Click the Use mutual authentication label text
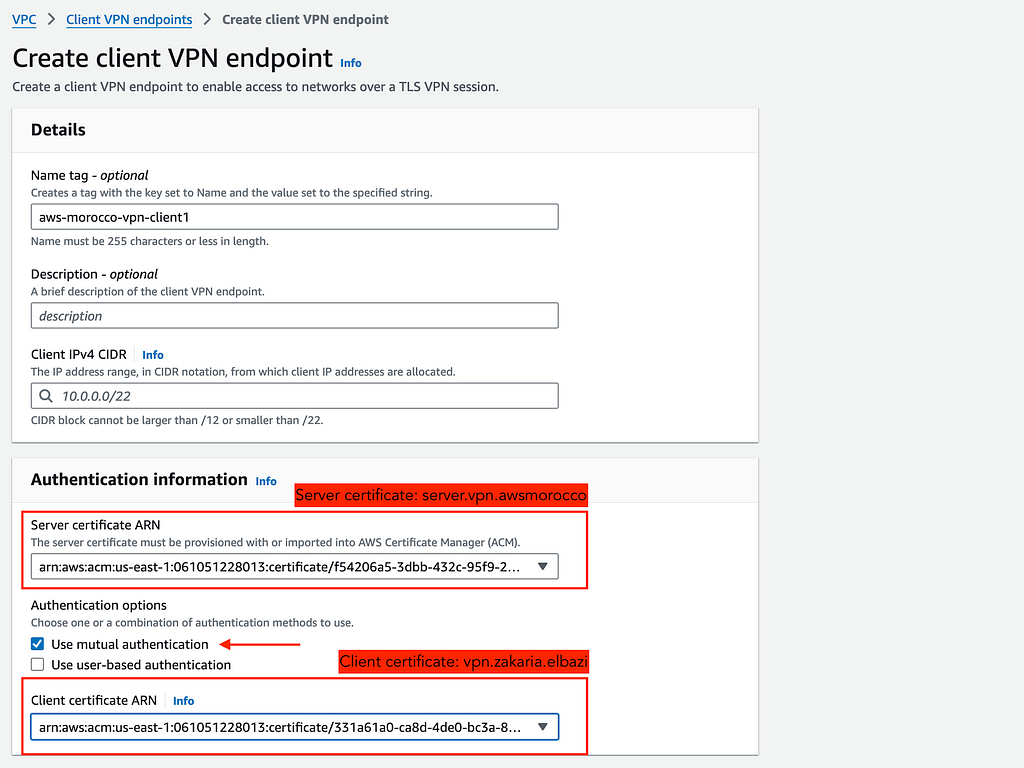The height and width of the screenshot is (768, 1024). click(130, 645)
